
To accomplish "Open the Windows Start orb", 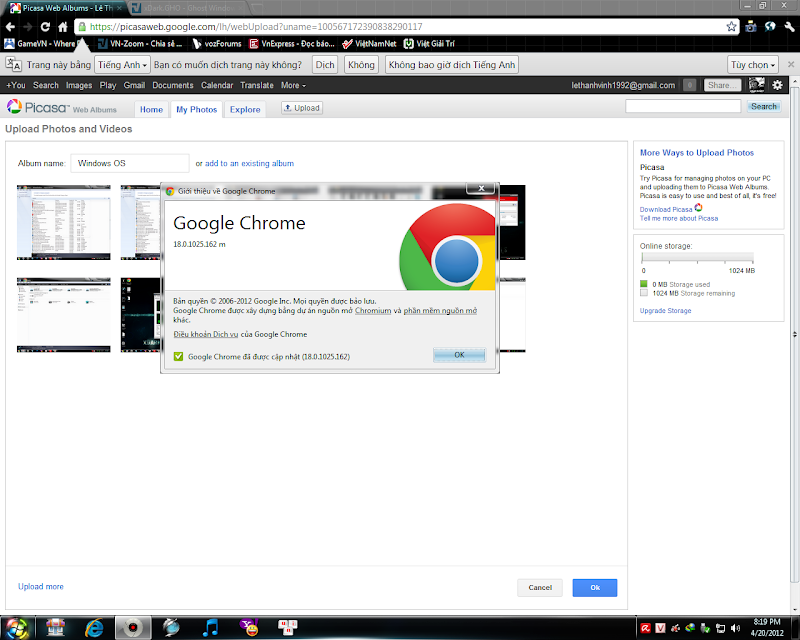I will pos(17,627).
